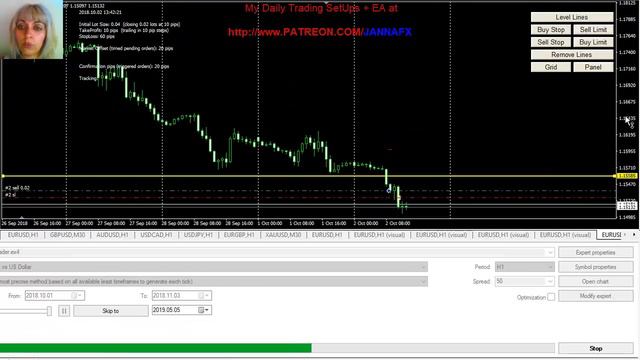Expand the expert advisor file dropdown

coord(550,252)
